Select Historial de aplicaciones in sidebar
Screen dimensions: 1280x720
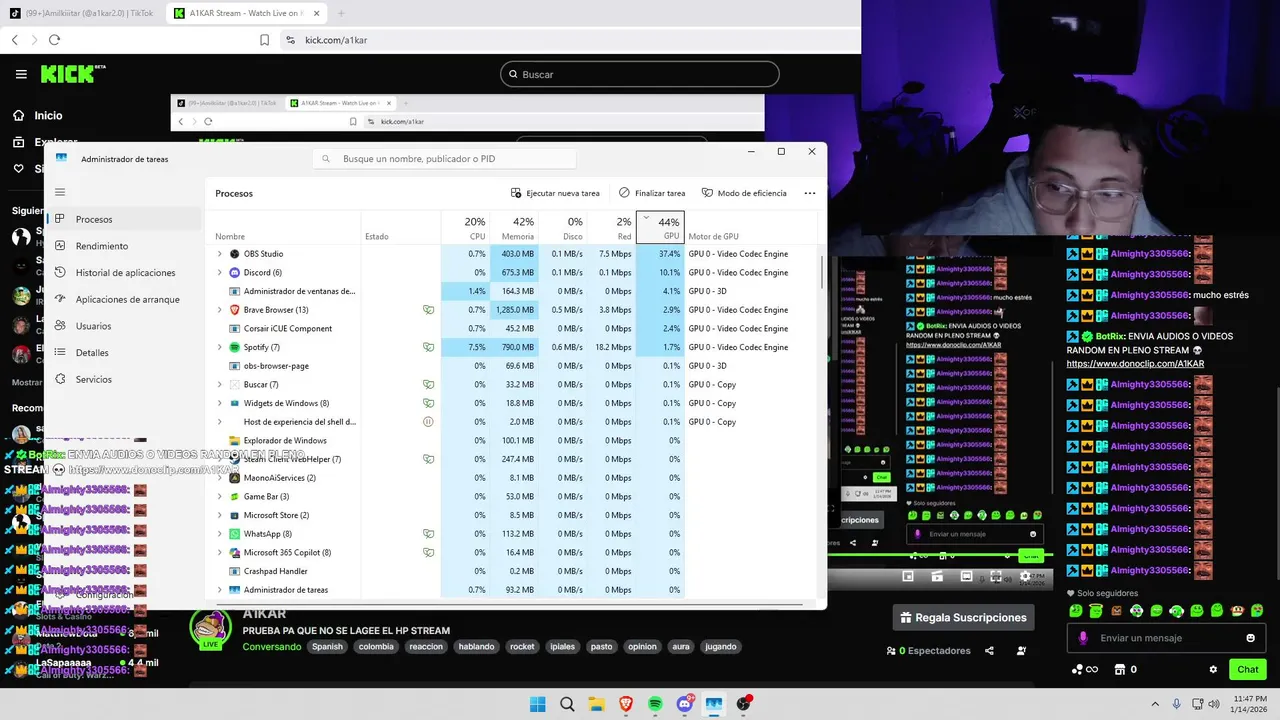coord(125,272)
